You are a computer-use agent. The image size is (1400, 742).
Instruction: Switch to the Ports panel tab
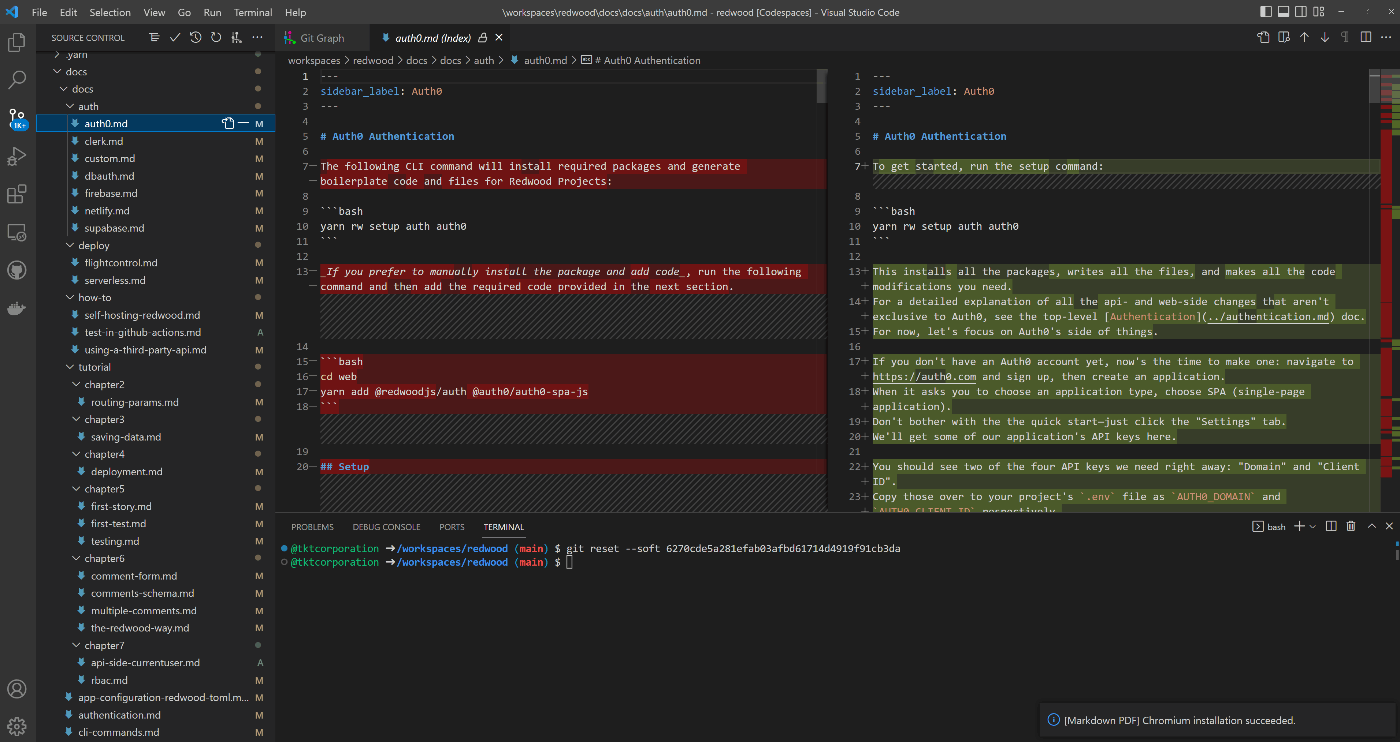[x=451, y=526]
